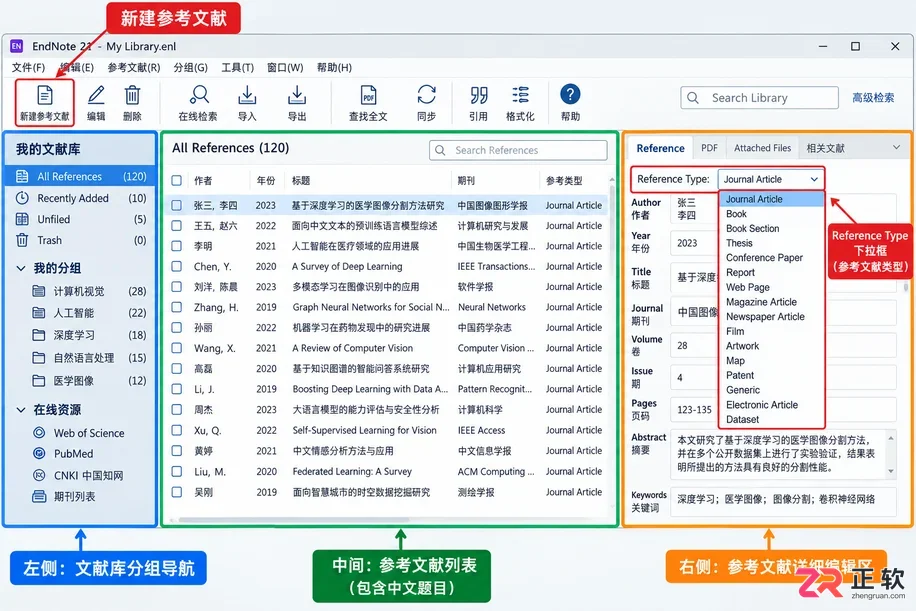
Task: Collapse the 在线资源 section
Action: click(21, 410)
